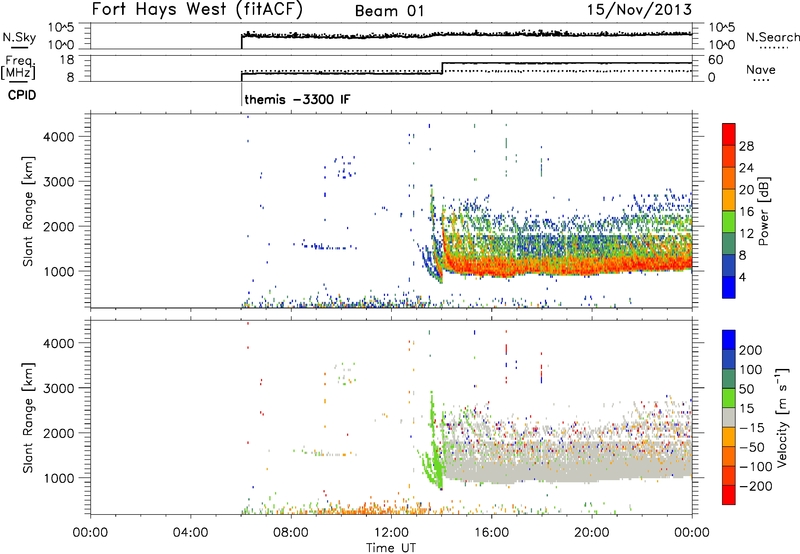Image resolution: width=800 pixels, height=554 pixels.
Task: Click the date '15/Nov/2013'
Action: pos(639,9)
